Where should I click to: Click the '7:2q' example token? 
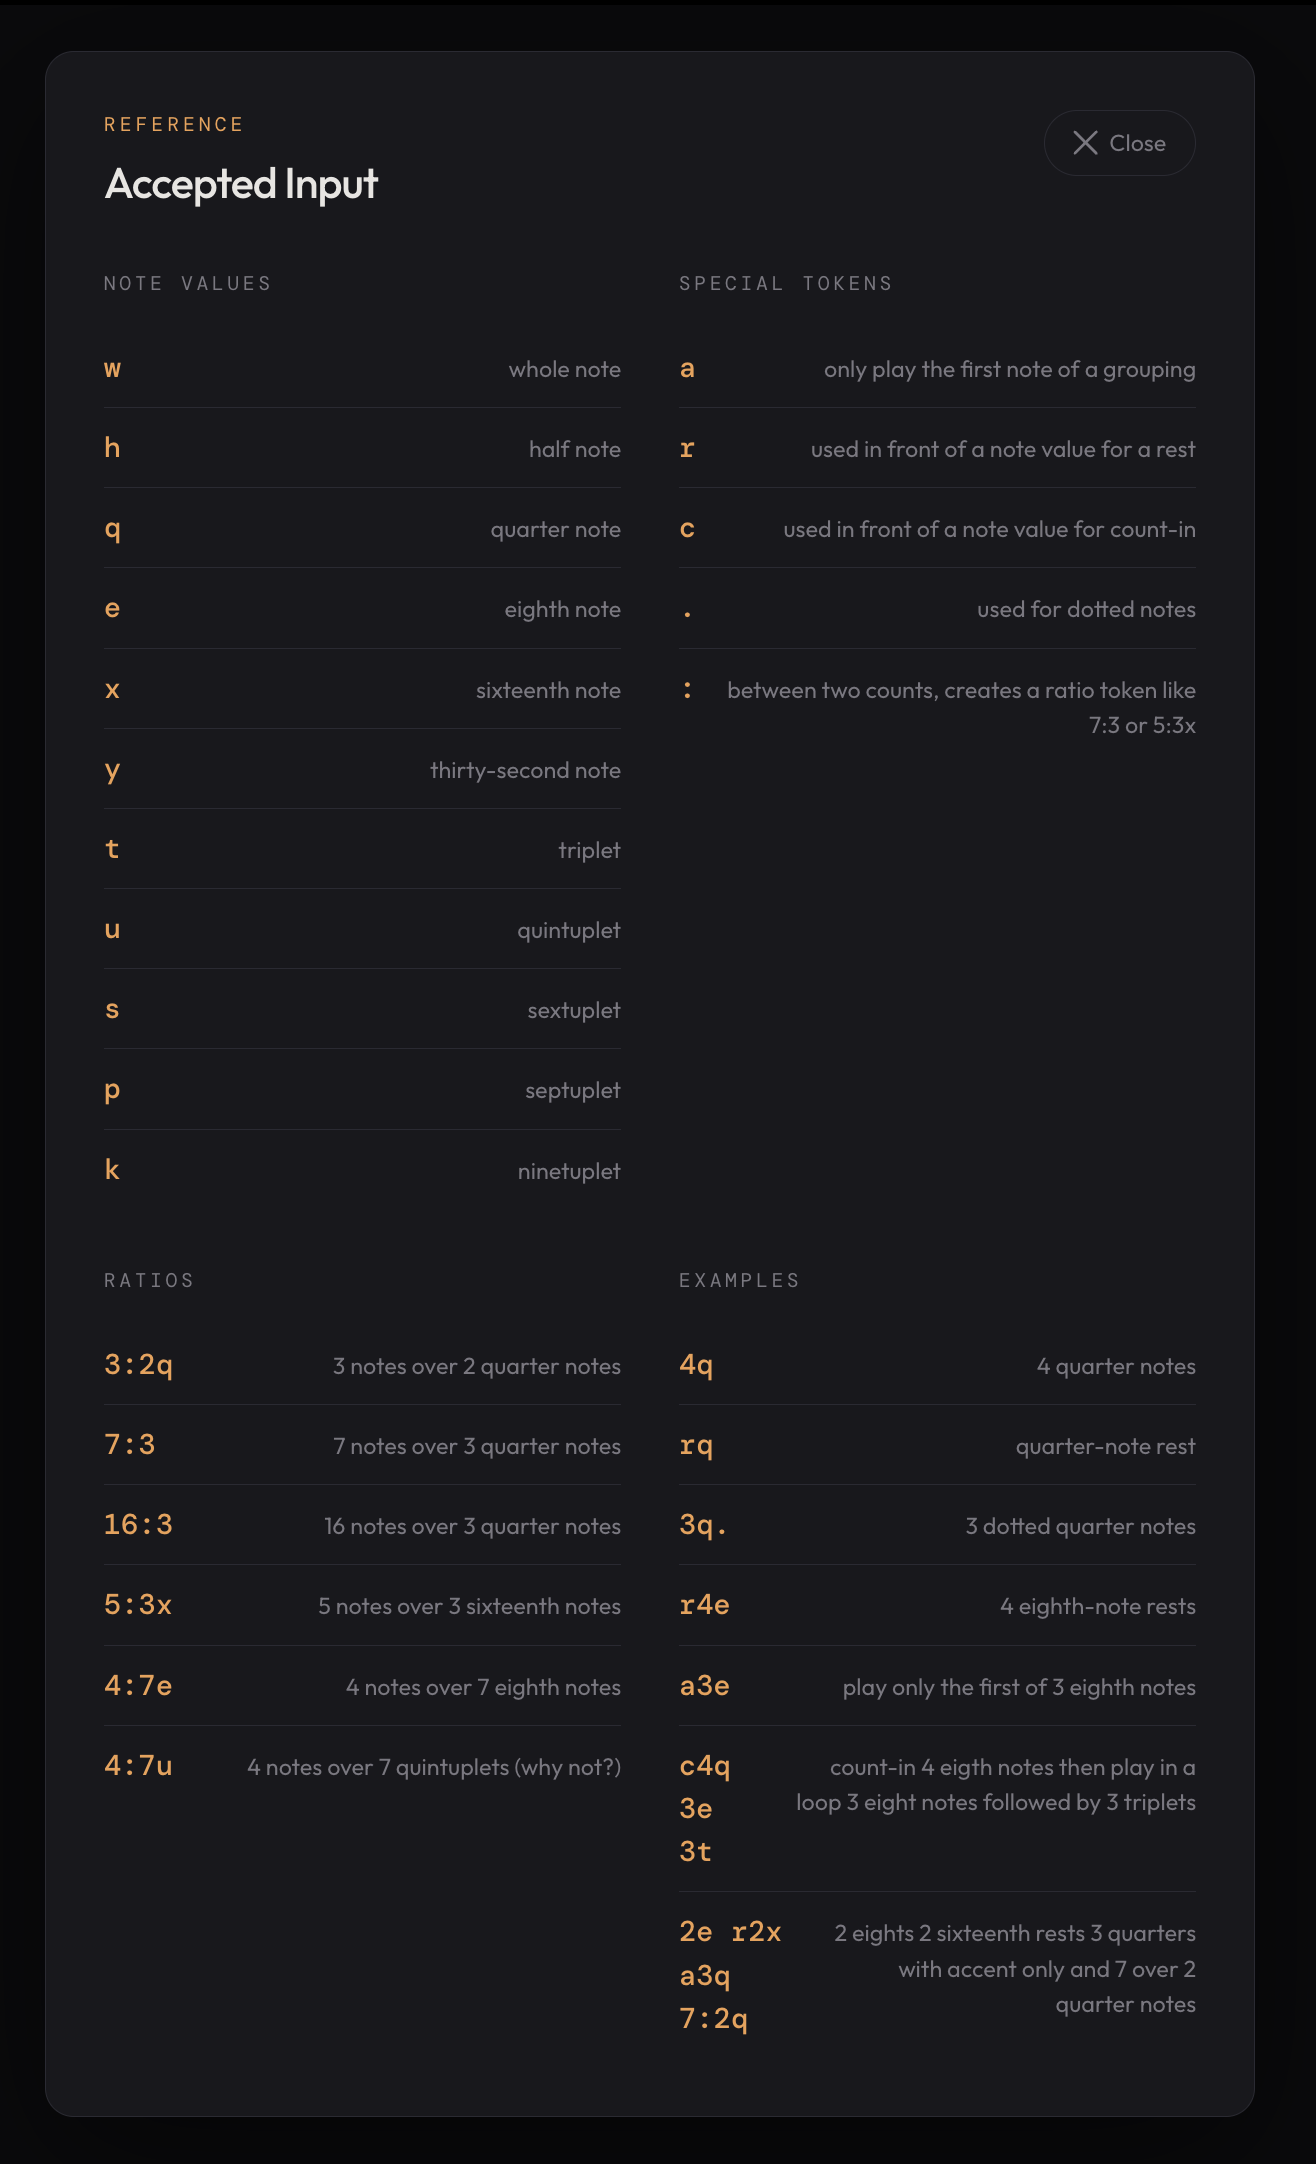tap(713, 2019)
